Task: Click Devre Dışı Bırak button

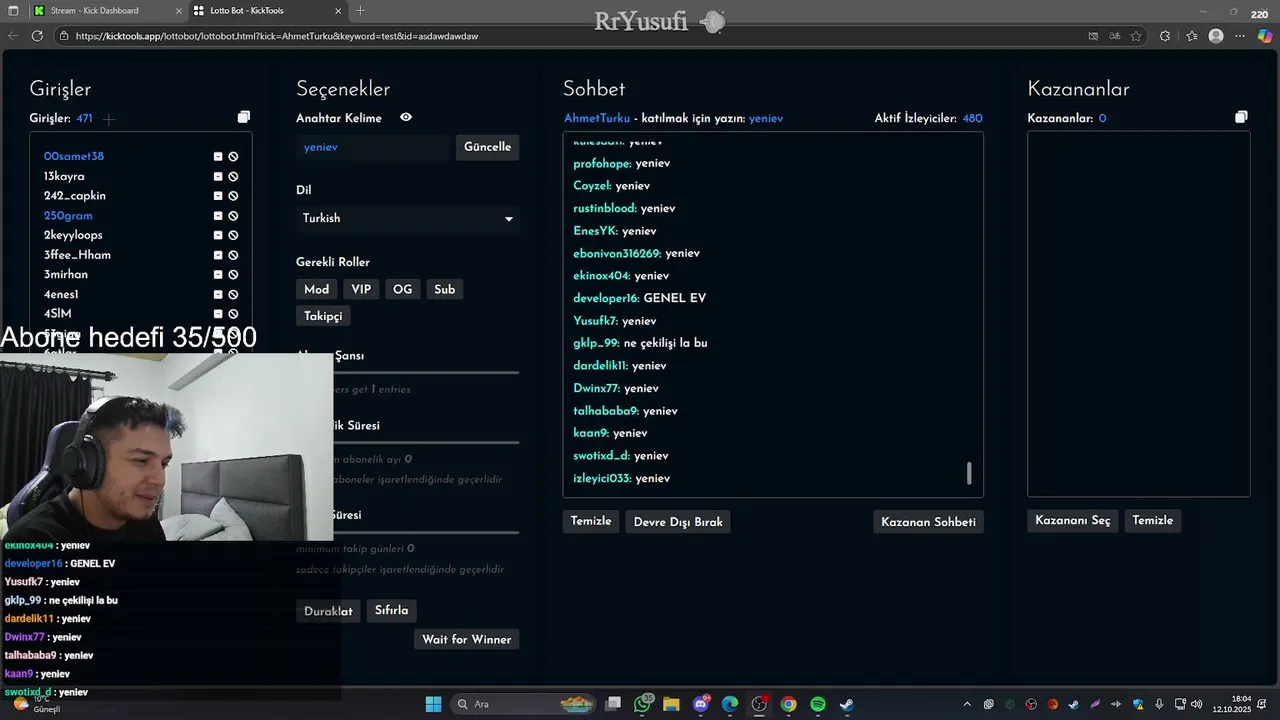Action: click(x=678, y=522)
